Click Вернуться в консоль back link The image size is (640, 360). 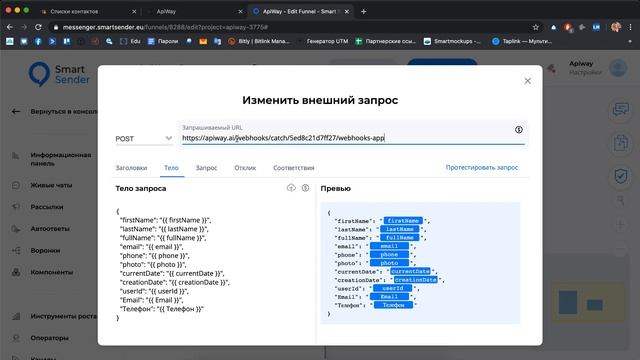(x=64, y=111)
